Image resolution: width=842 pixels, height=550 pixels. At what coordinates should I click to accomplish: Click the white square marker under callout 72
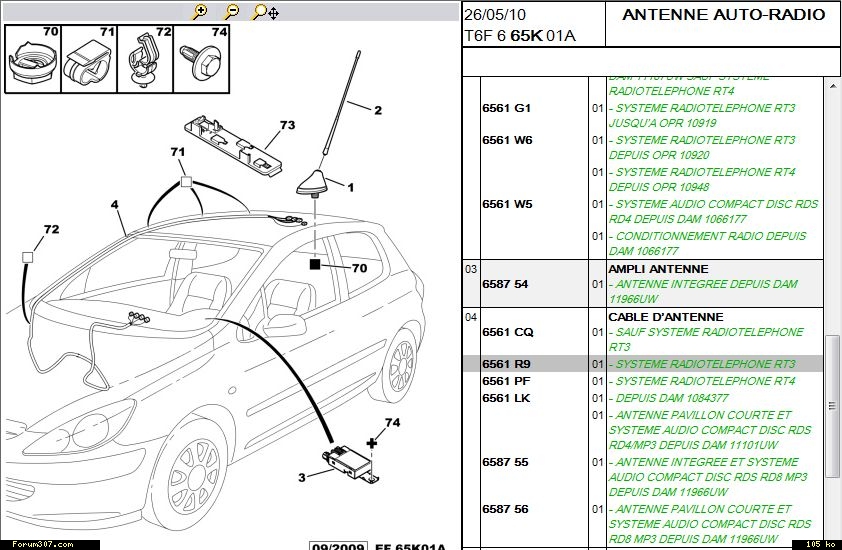[x=28, y=257]
